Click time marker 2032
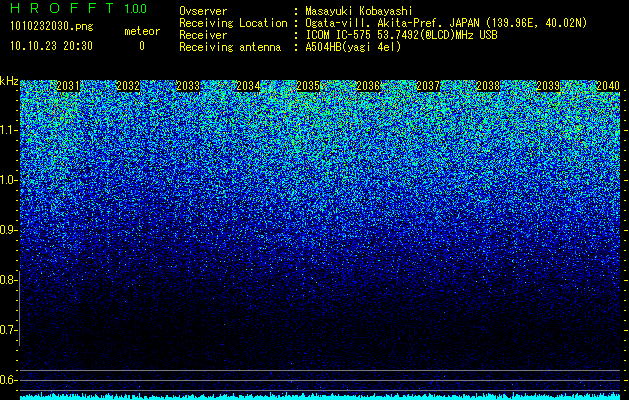 coord(128,86)
